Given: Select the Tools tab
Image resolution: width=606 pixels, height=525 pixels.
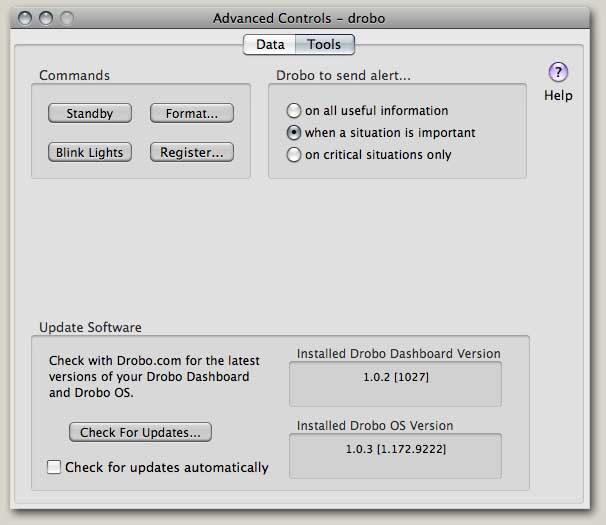Looking at the screenshot, I should tap(324, 44).
